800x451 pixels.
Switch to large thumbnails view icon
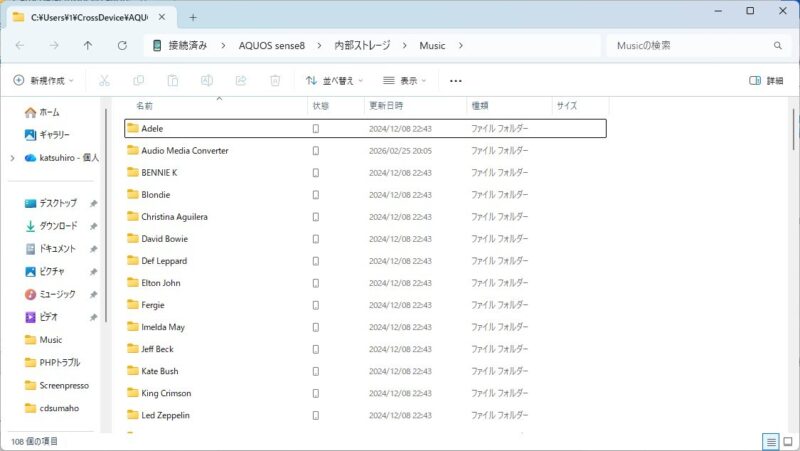pyautogui.click(x=788, y=441)
